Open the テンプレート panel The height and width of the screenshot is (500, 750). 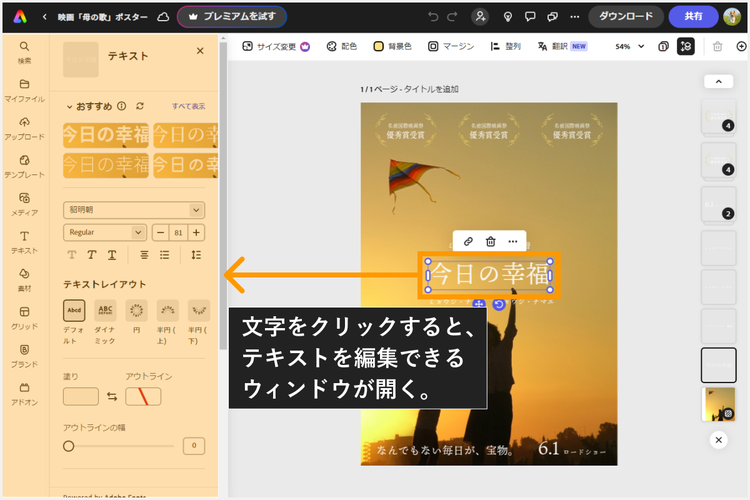(x=24, y=166)
